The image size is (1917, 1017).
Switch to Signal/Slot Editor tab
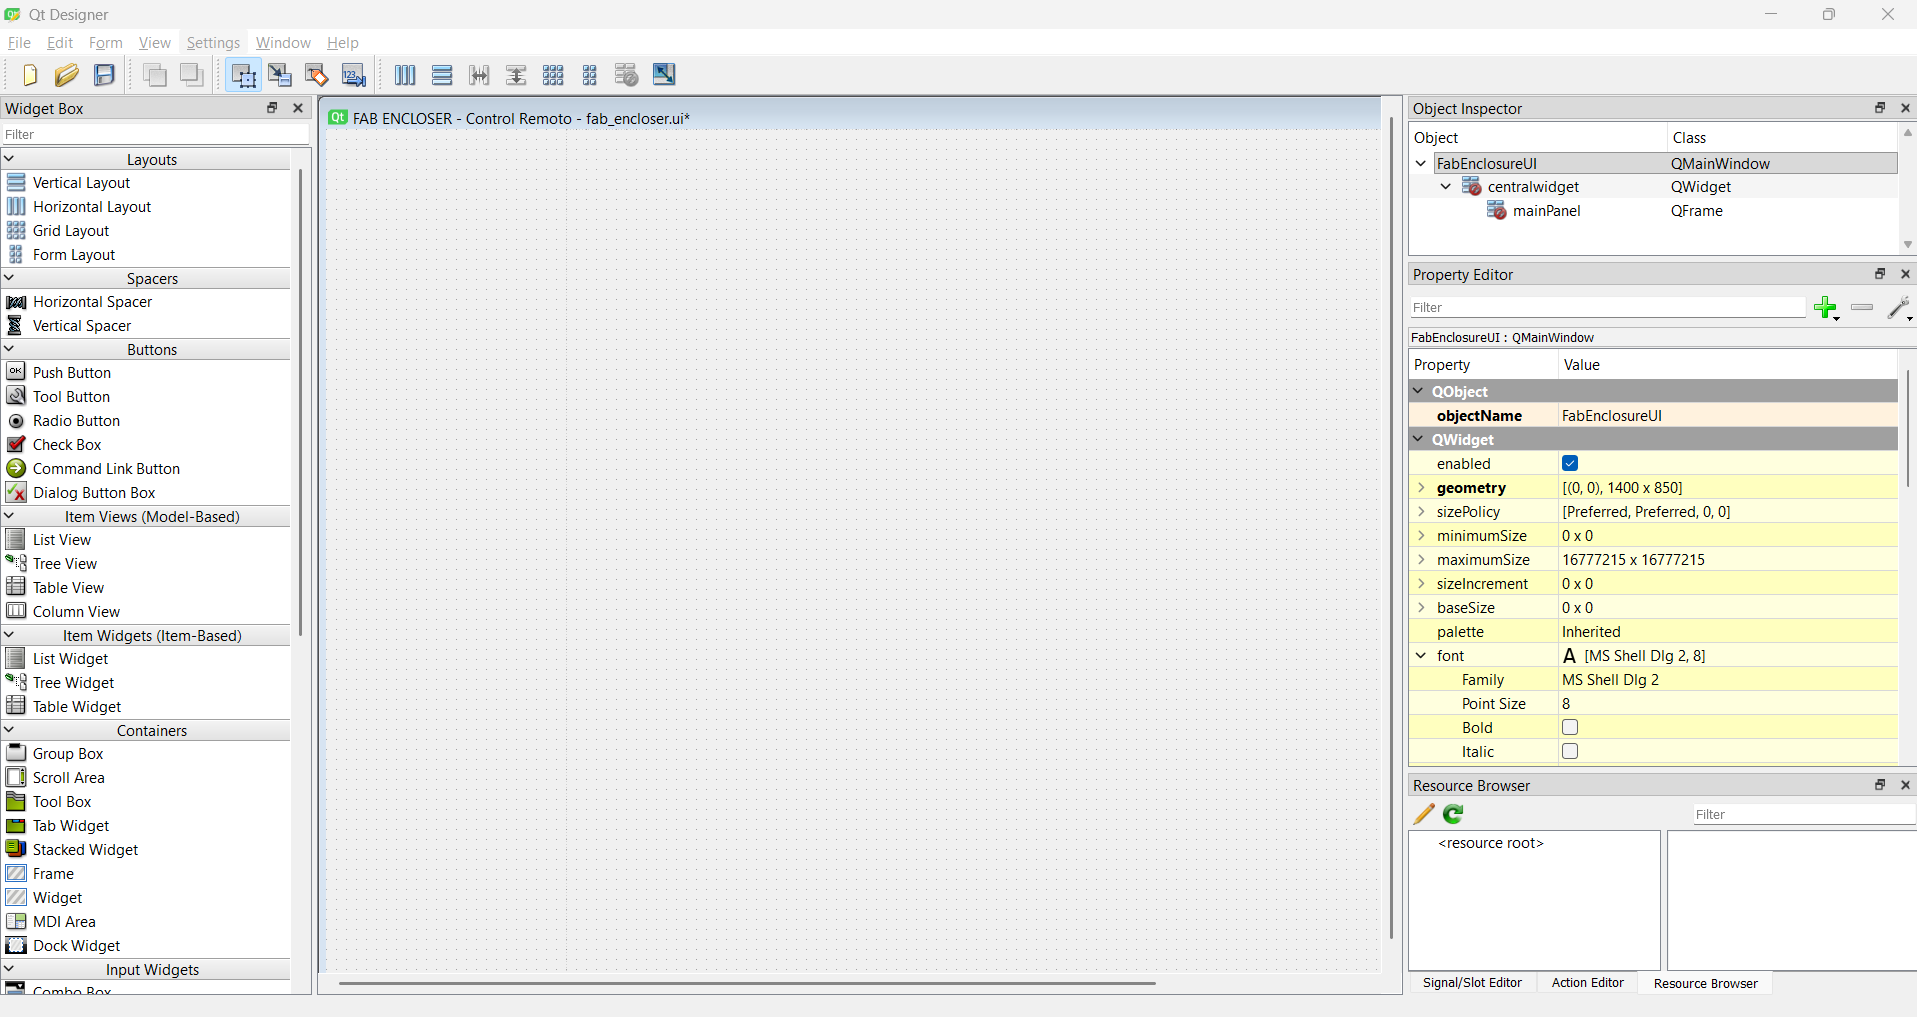tap(1472, 983)
